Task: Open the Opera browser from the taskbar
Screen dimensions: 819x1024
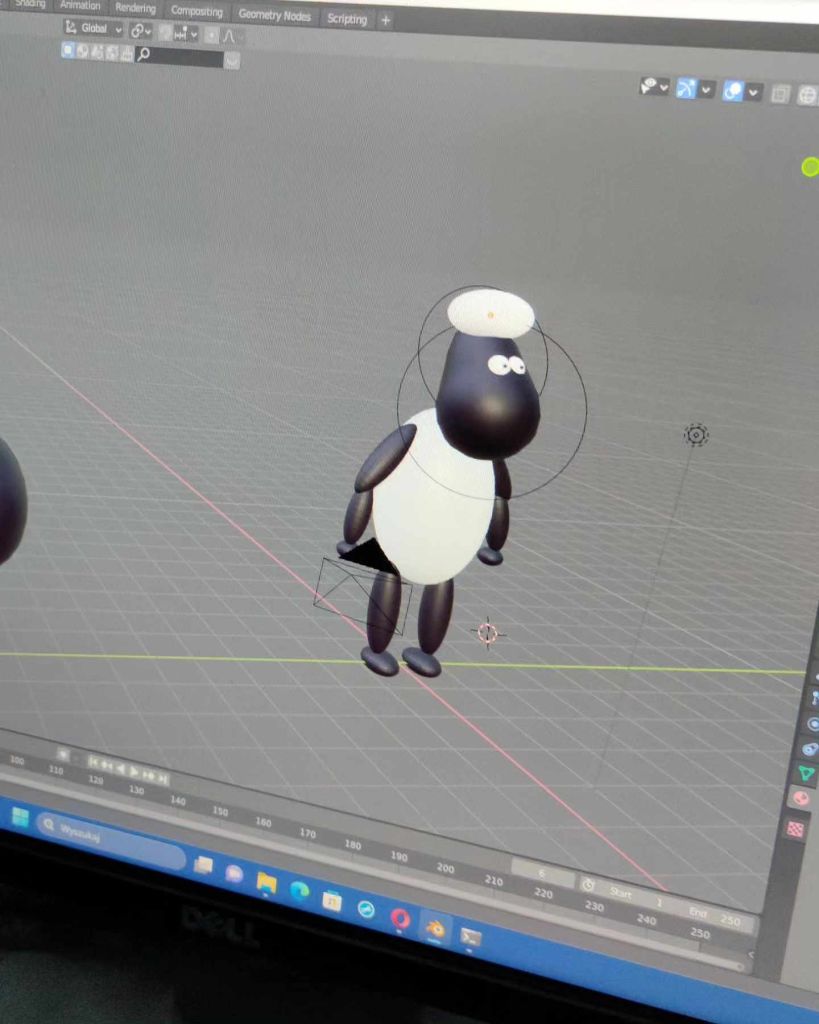Action: [400, 919]
